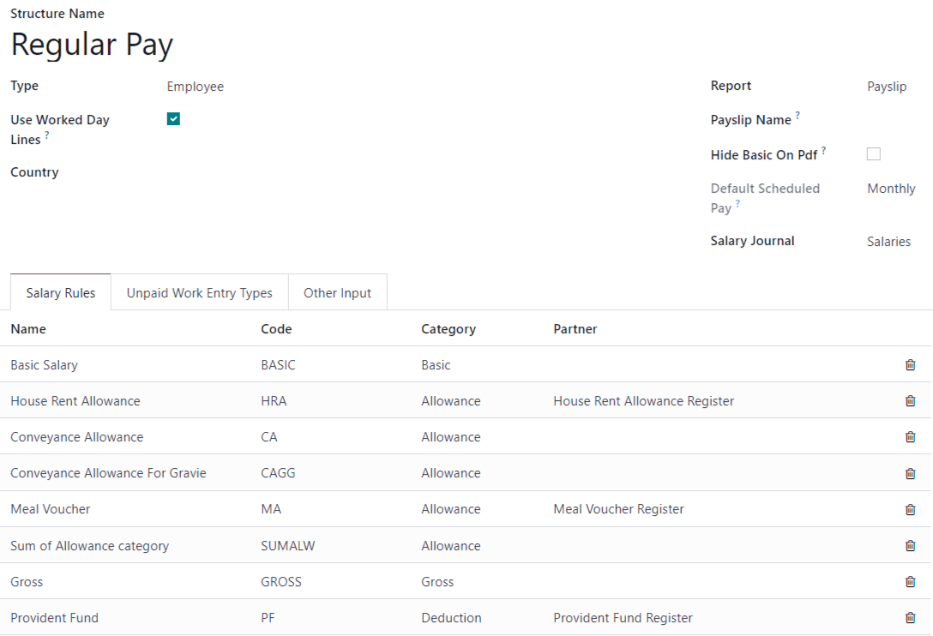Open the Report dropdown showing Payslip
This screenshot has width=933, height=636.
(x=886, y=86)
